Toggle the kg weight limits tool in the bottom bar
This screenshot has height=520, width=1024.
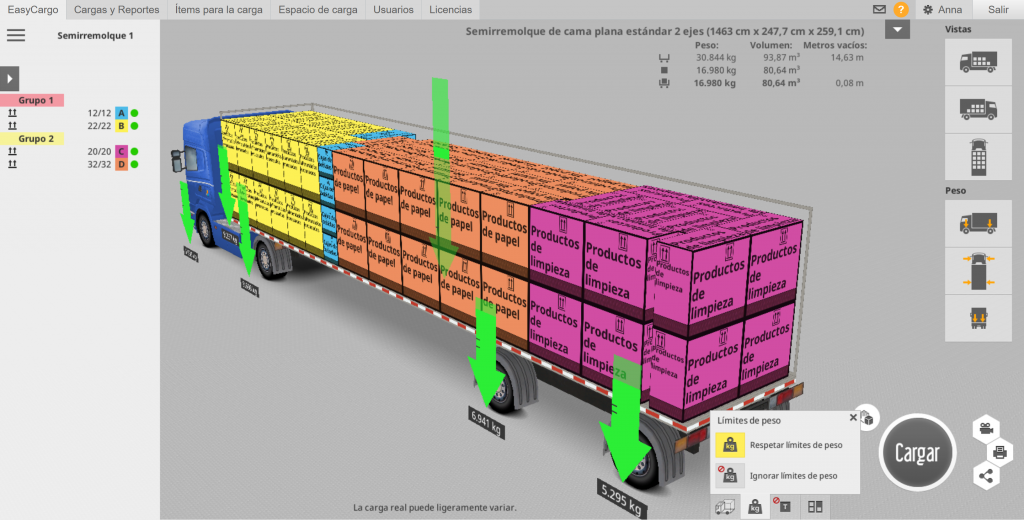[x=756, y=506]
